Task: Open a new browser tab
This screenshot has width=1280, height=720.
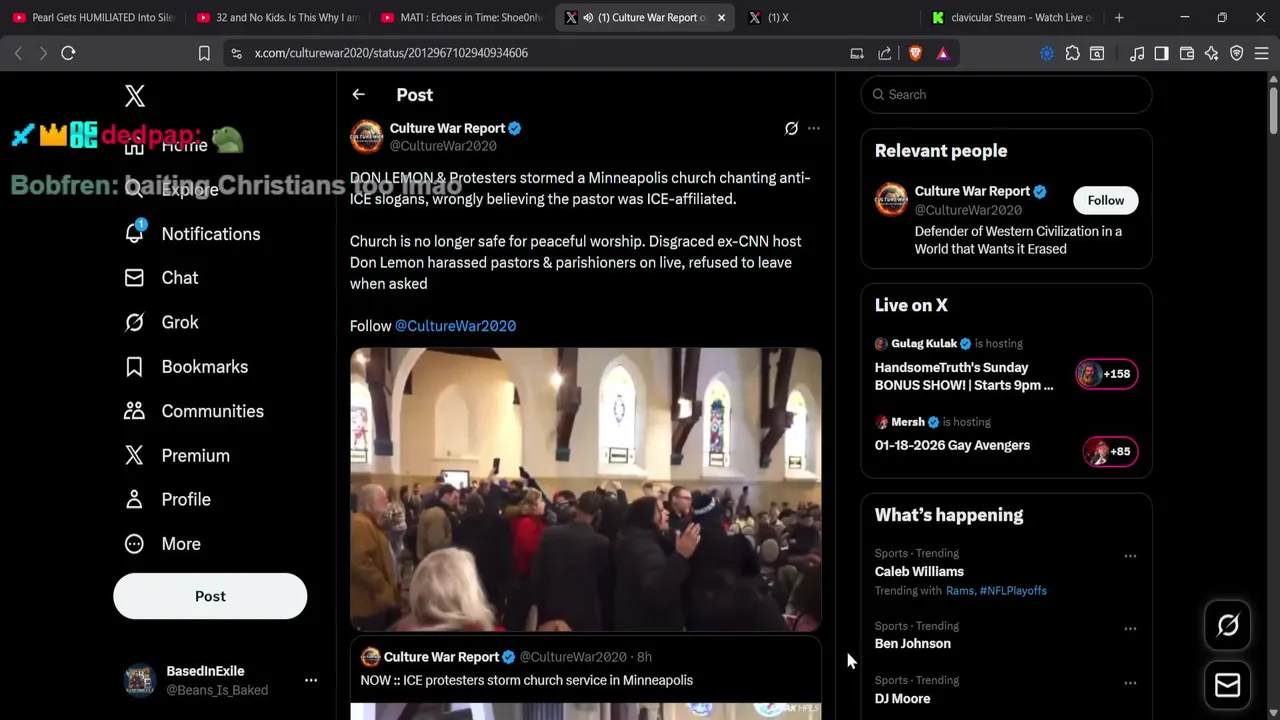Action: point(1119,17)
